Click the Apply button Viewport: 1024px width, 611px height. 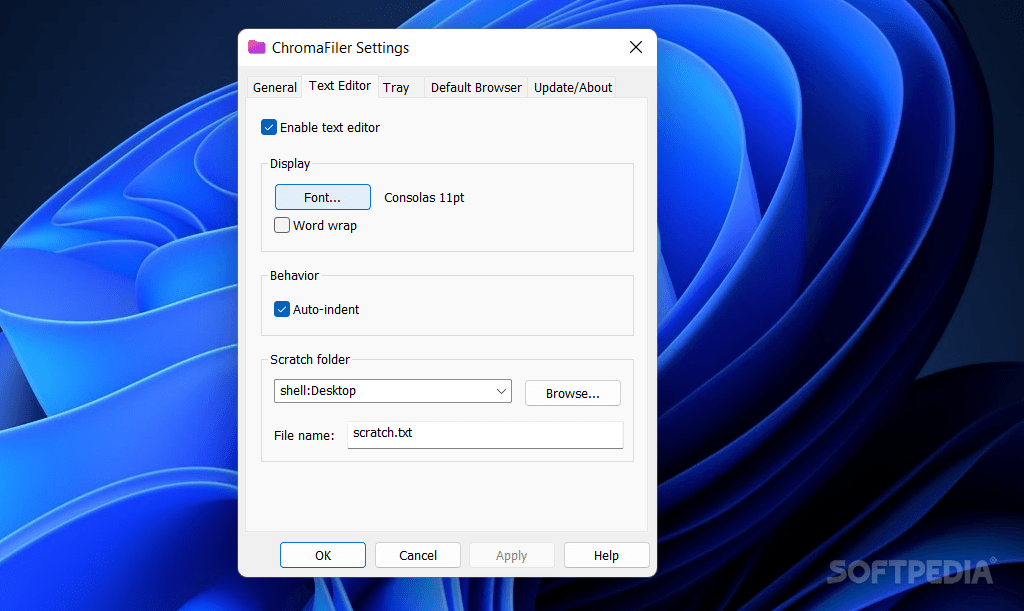point(511,555)
